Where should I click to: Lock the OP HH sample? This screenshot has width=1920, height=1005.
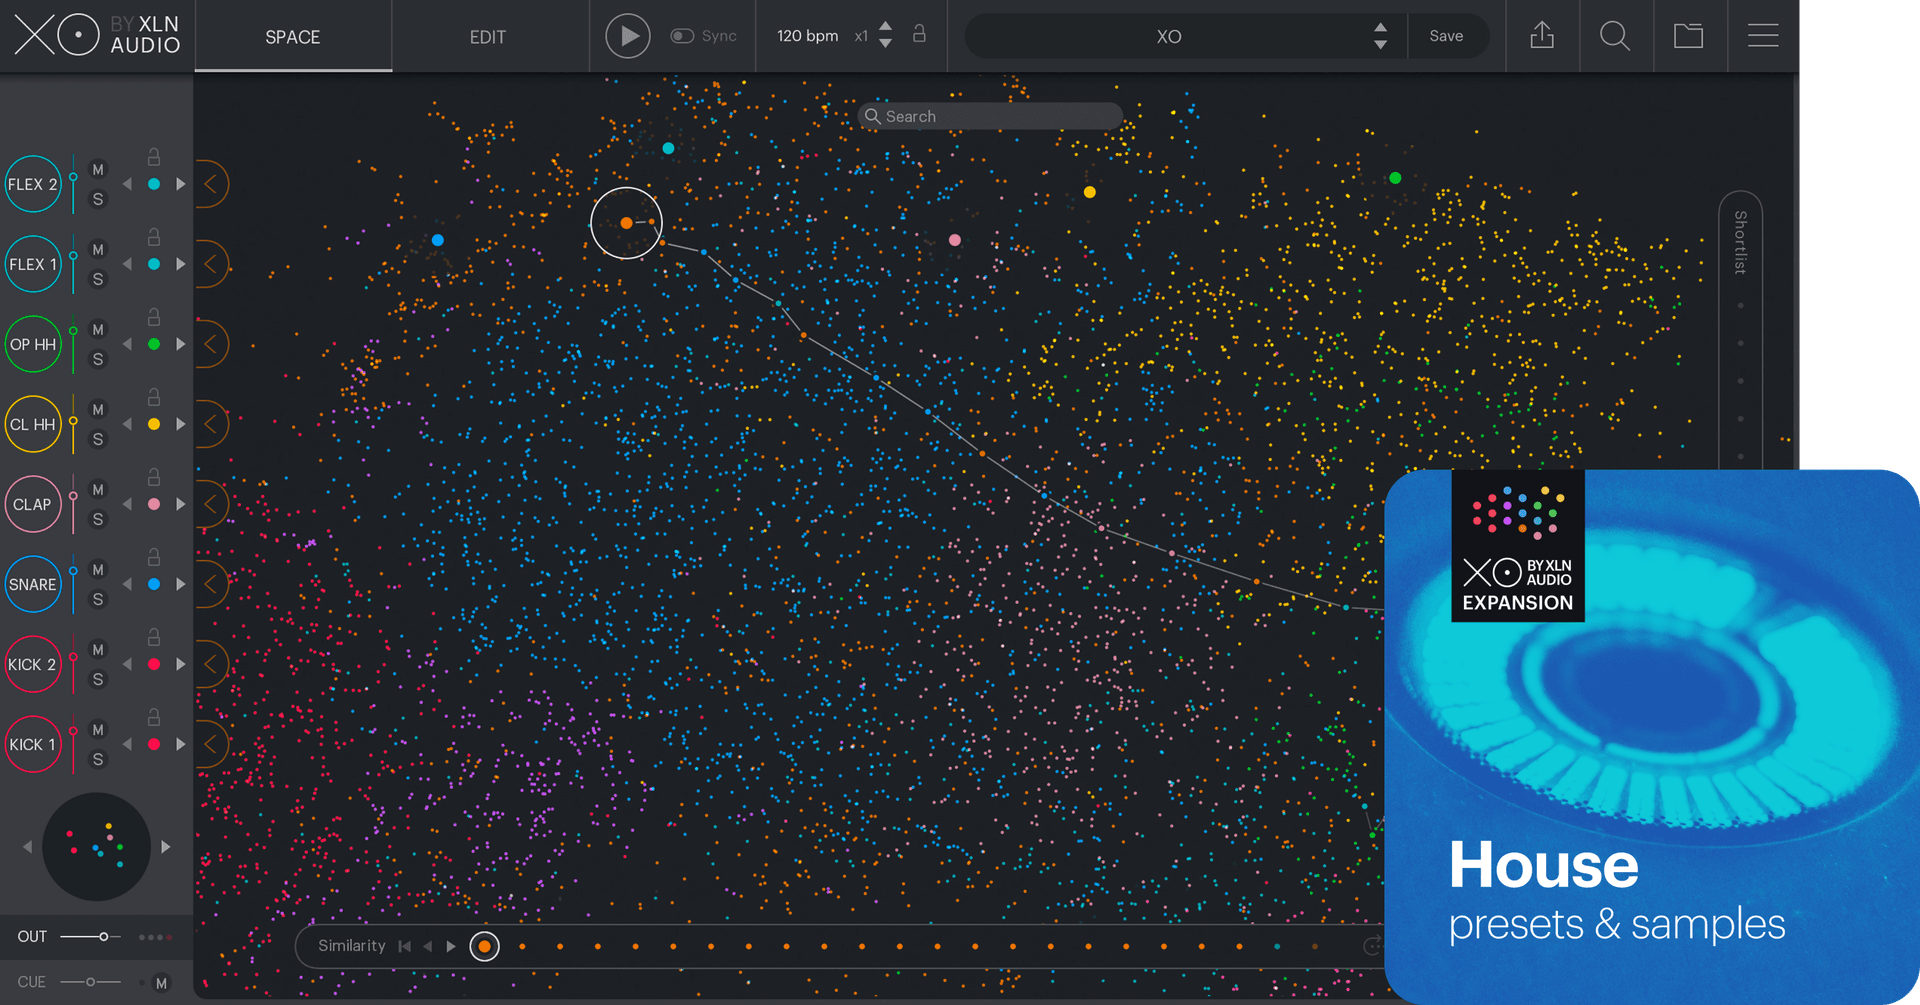click(154, 317)
